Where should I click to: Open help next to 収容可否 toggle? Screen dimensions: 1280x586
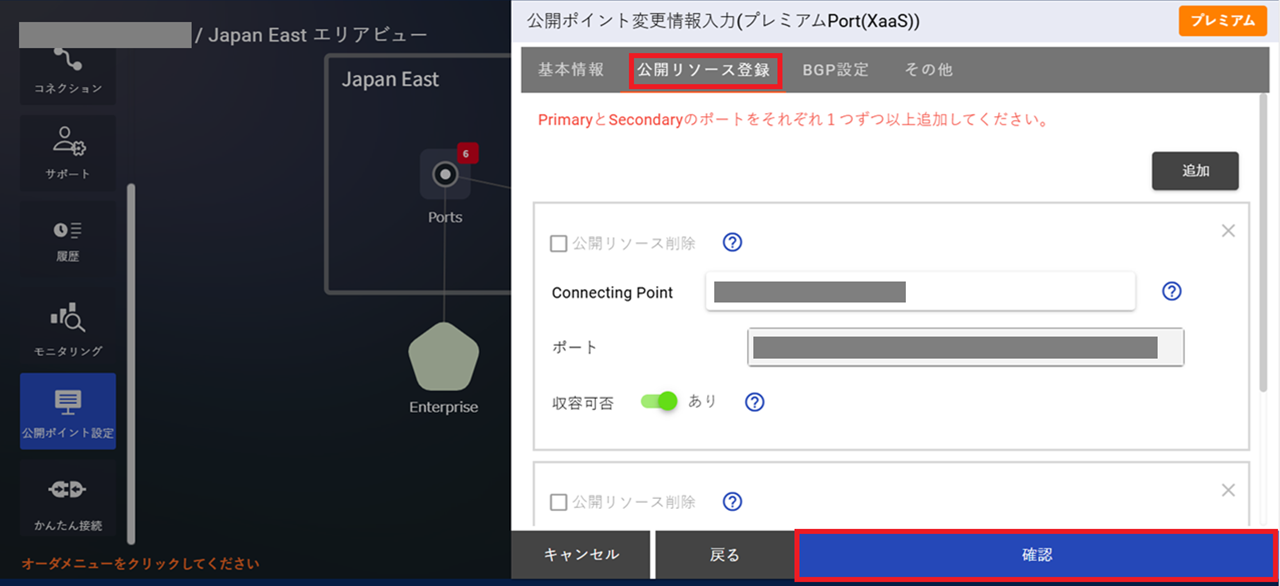pos(754,401)
